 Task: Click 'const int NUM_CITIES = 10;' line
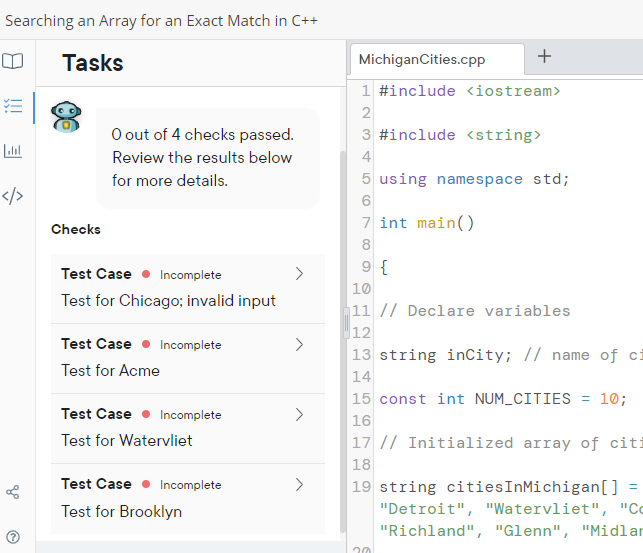click(x=503, y=399)
